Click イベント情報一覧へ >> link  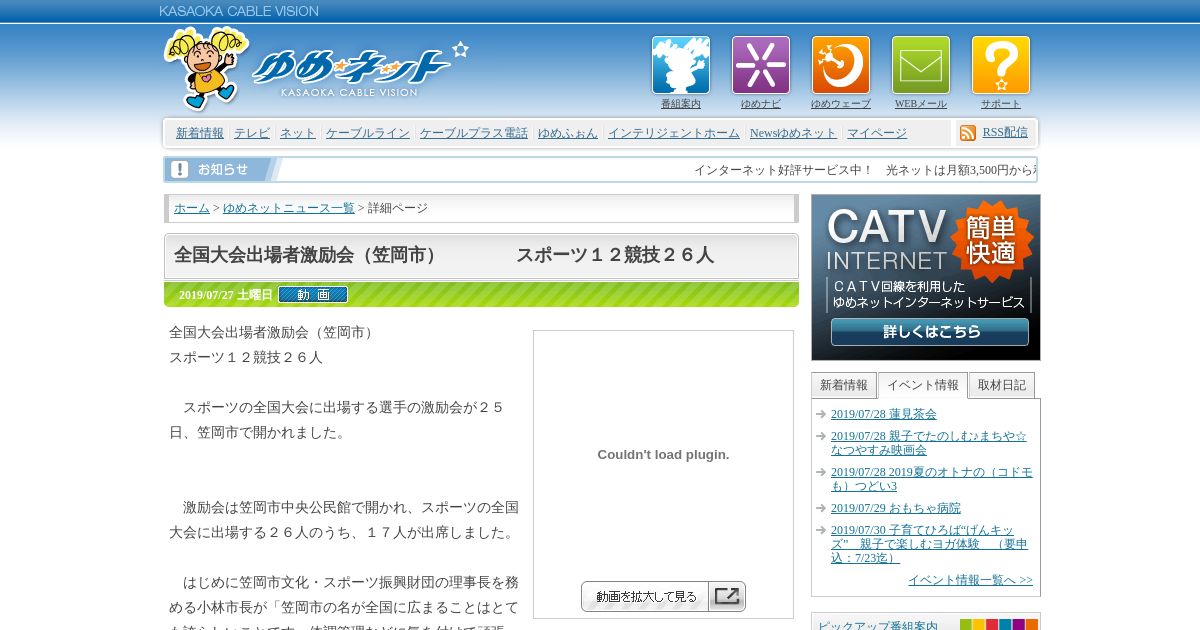tap(970, 580)
